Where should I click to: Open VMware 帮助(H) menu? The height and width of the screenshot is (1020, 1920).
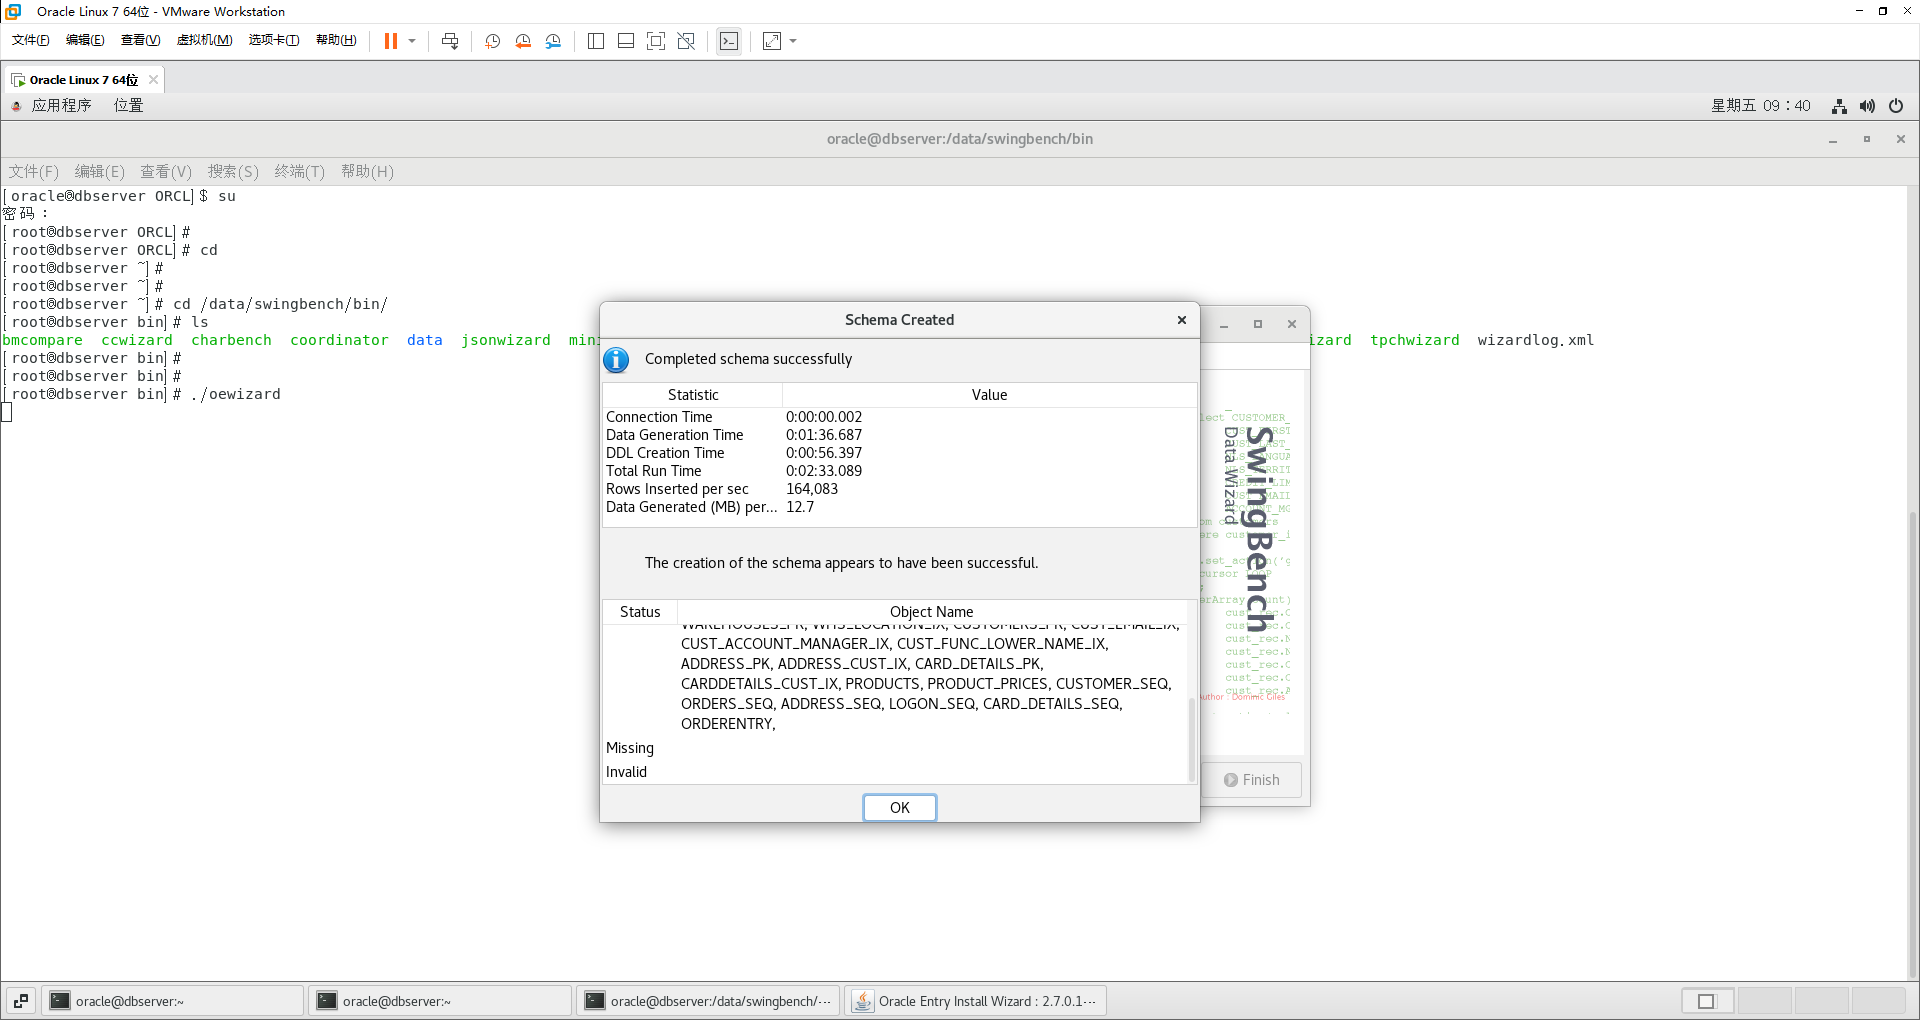click(x=336, y=40)
